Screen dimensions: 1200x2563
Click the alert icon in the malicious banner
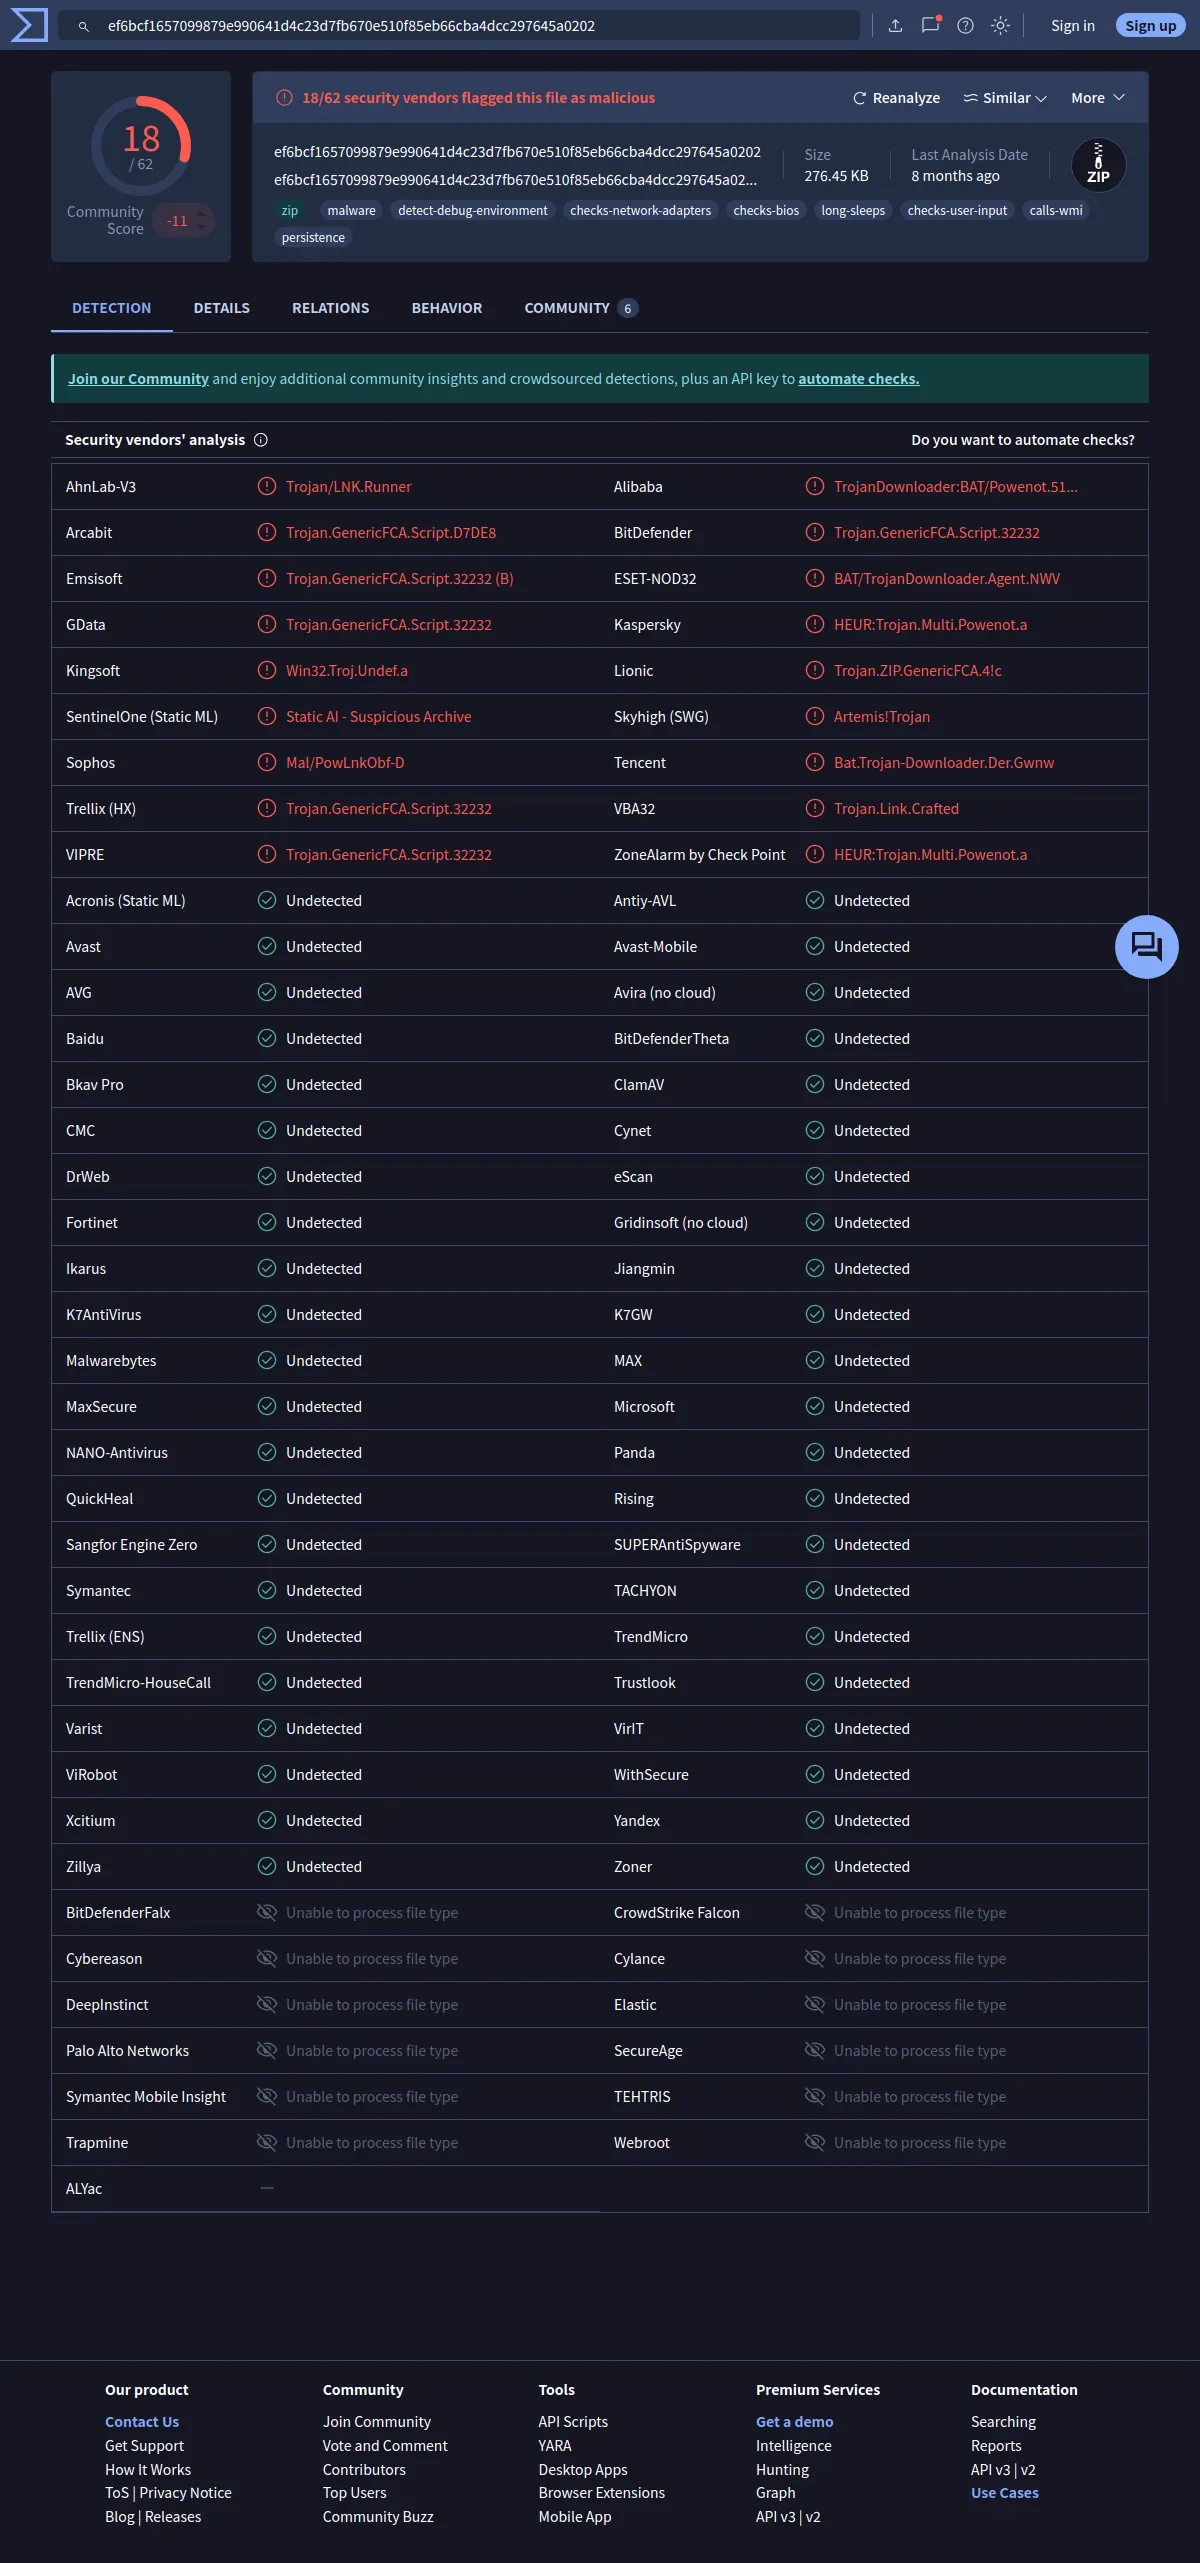pyautogui.click(x=284, y=98)
